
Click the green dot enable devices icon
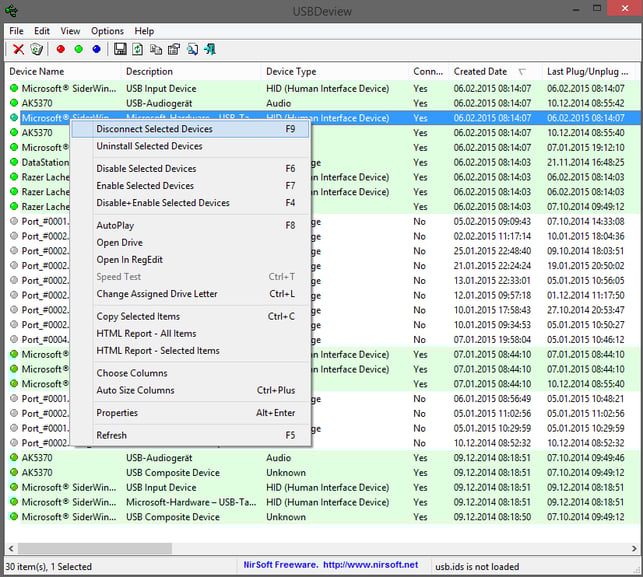coord(78,49)
